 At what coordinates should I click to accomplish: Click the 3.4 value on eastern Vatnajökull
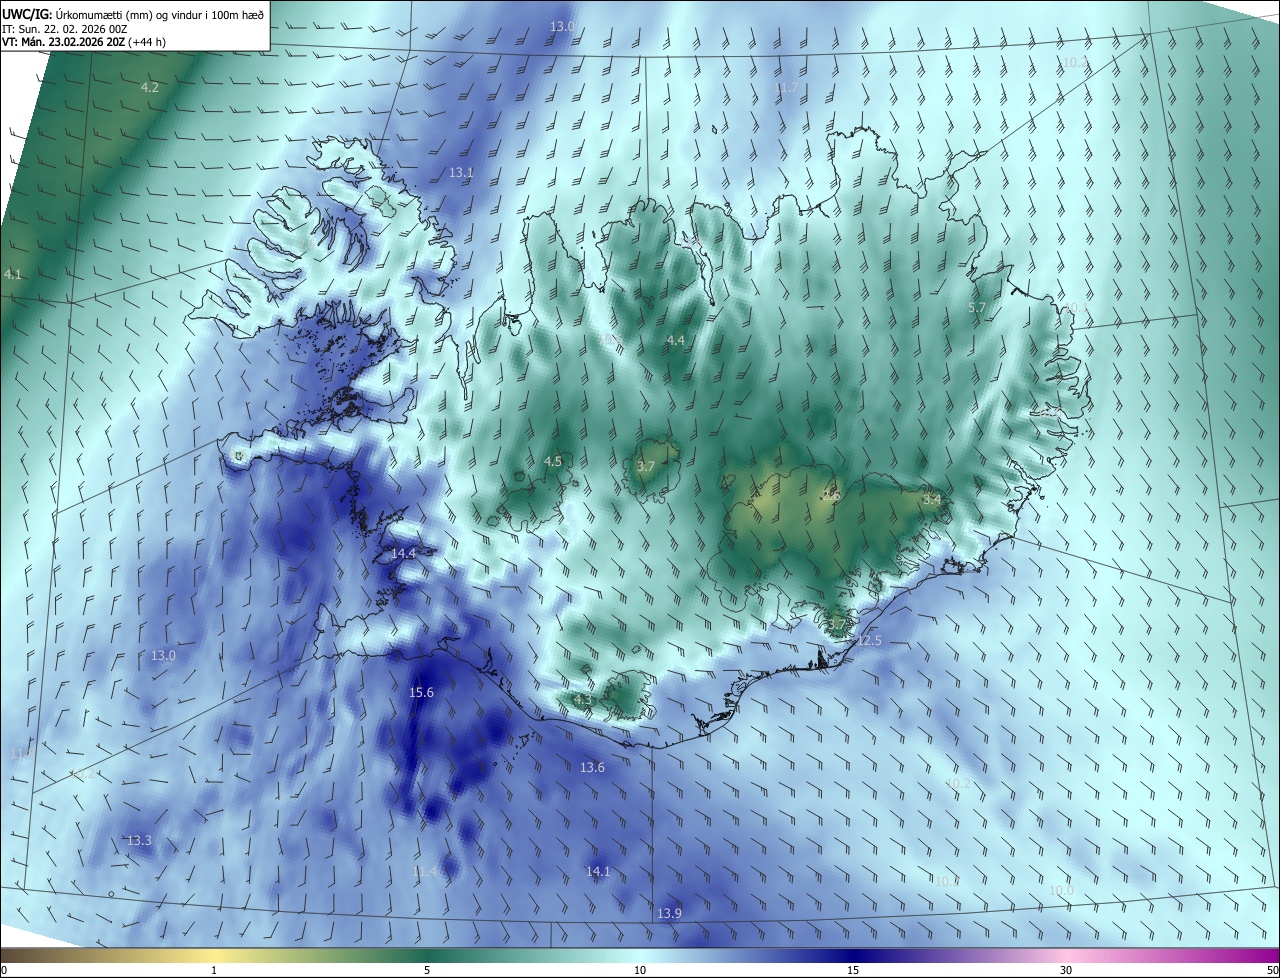(x=932, y=498)
